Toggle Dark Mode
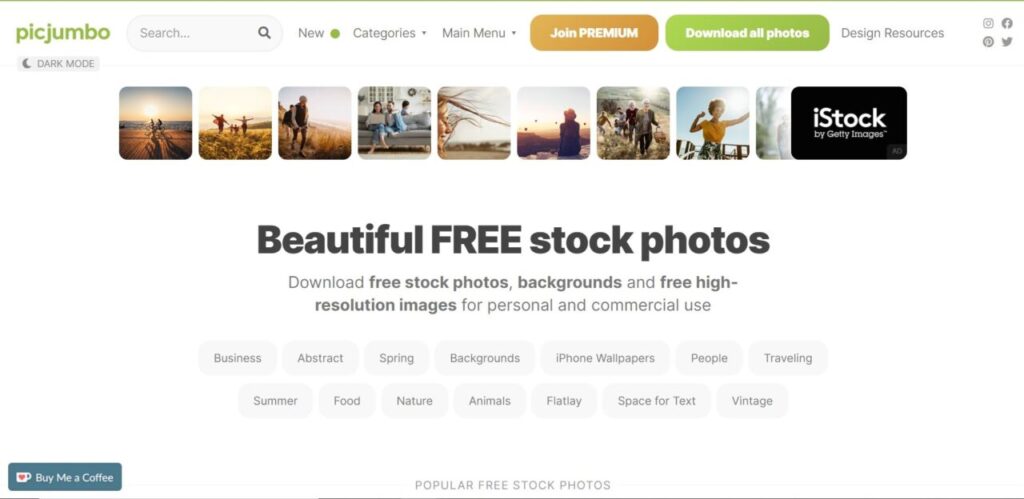 pos(58,64)
